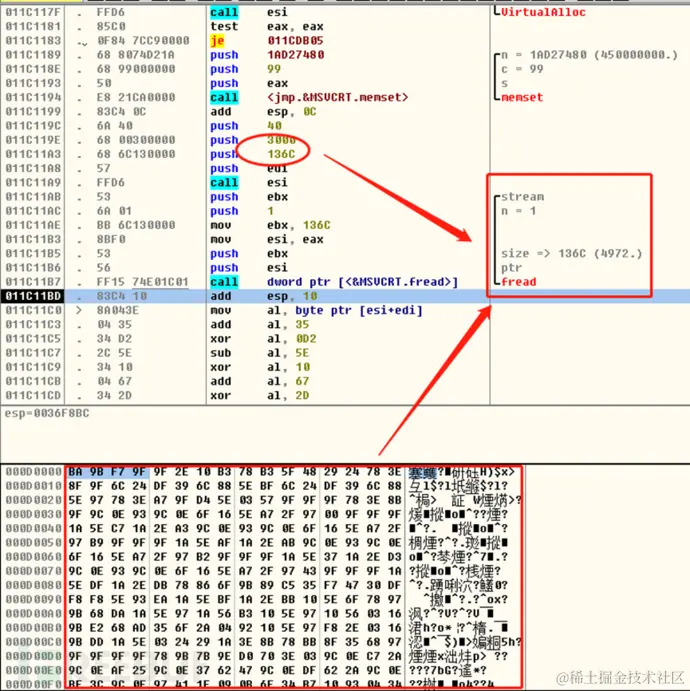Click dump address 000D00B0
The height and width of the screenshot is (691, 690).
coord(33,628)
